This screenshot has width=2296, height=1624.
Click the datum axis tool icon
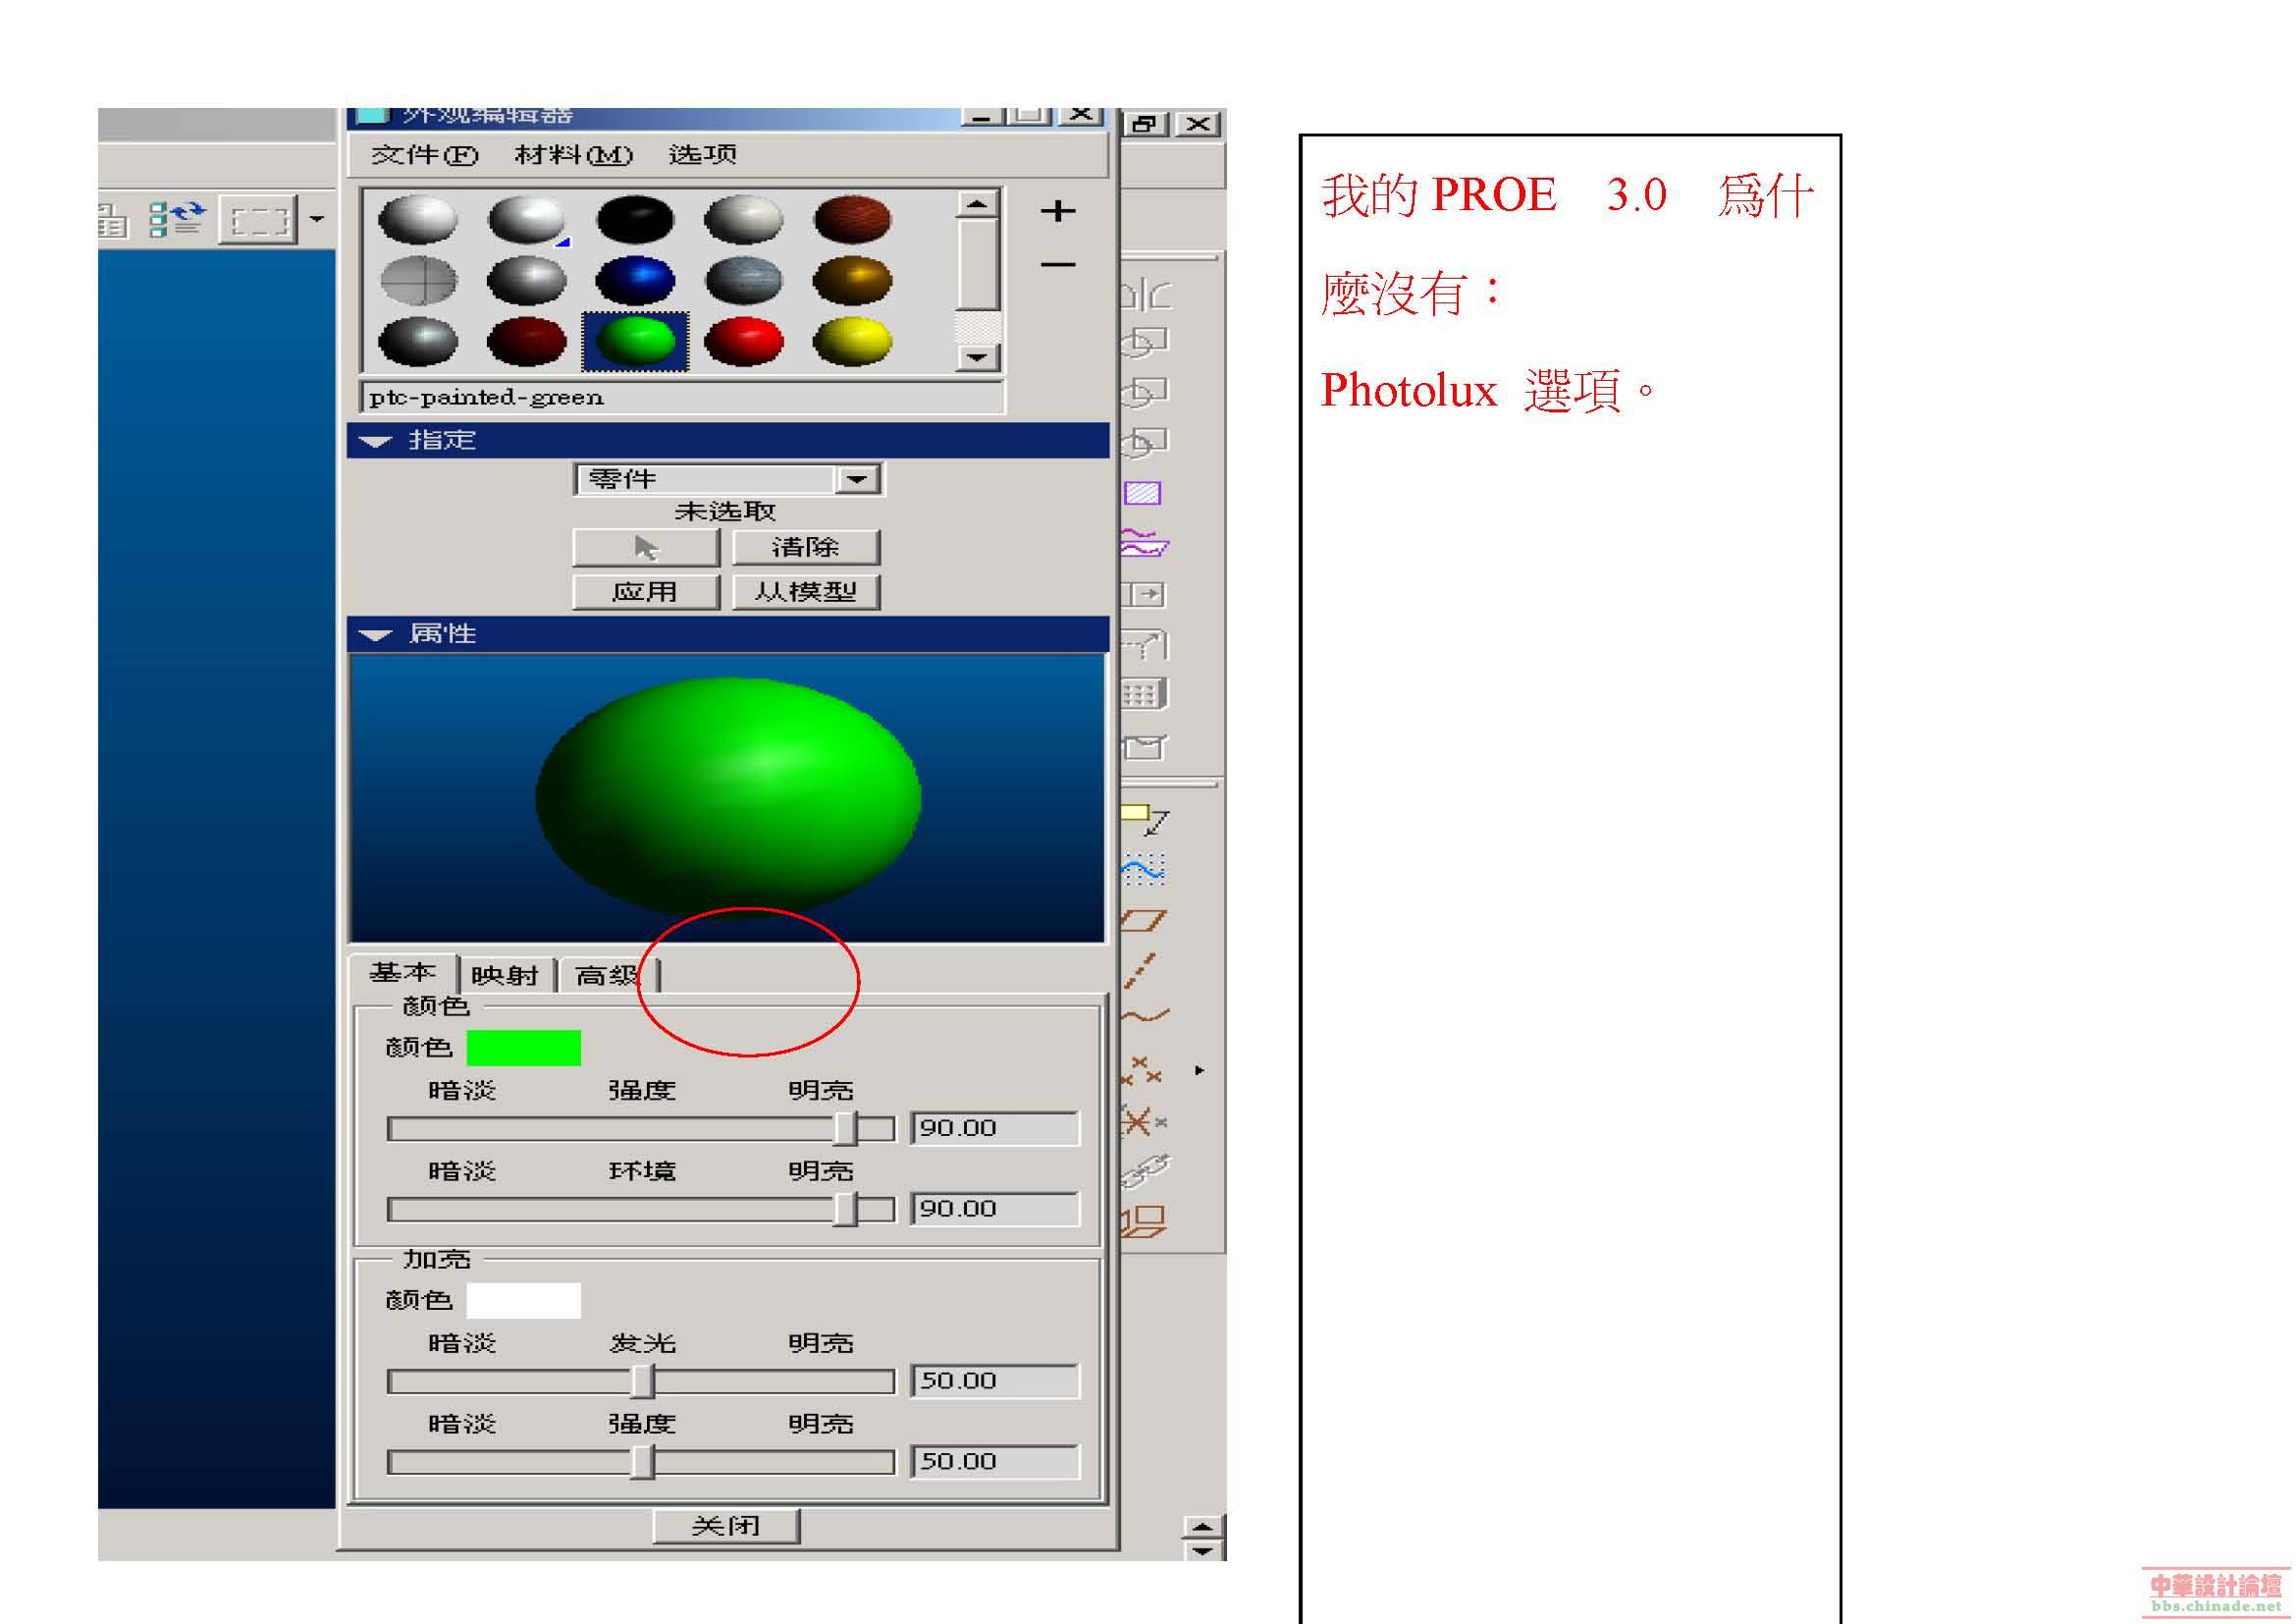(1141, 970)
